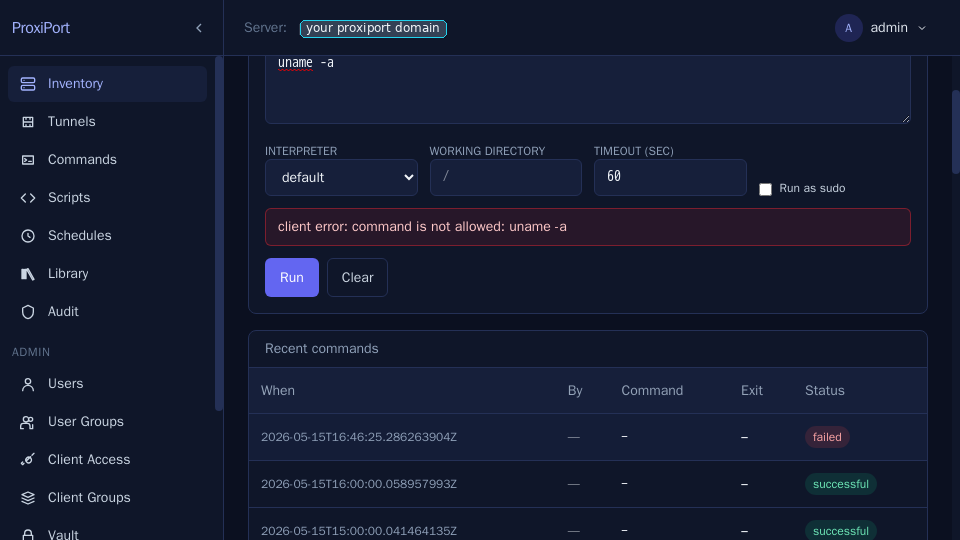Click the Commands terminal icon
Viewport: 960px width, 540px height.
pyautogui.click(x=28, y=160)
